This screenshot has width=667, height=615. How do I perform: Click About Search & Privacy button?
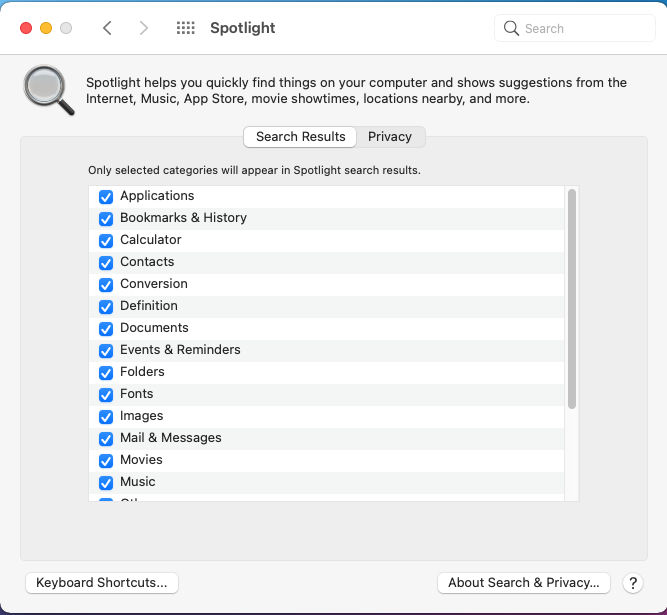click(524, 583)
